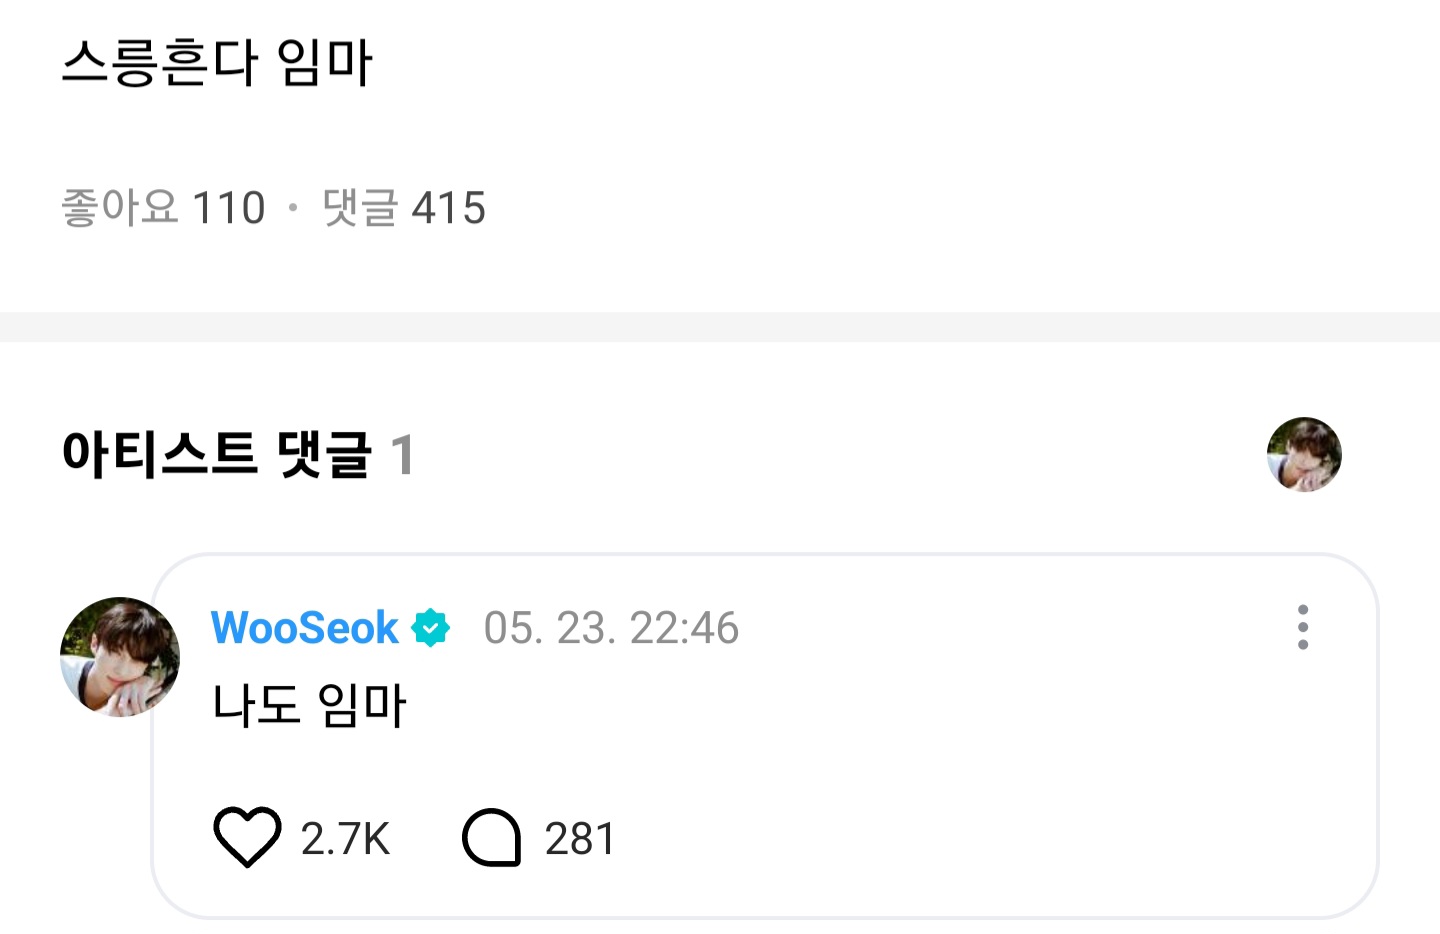Tap the small artist avatar beside 아티스트 댓글
The height and width of the screenshot is (934, 1440).
coord(1303,454)
